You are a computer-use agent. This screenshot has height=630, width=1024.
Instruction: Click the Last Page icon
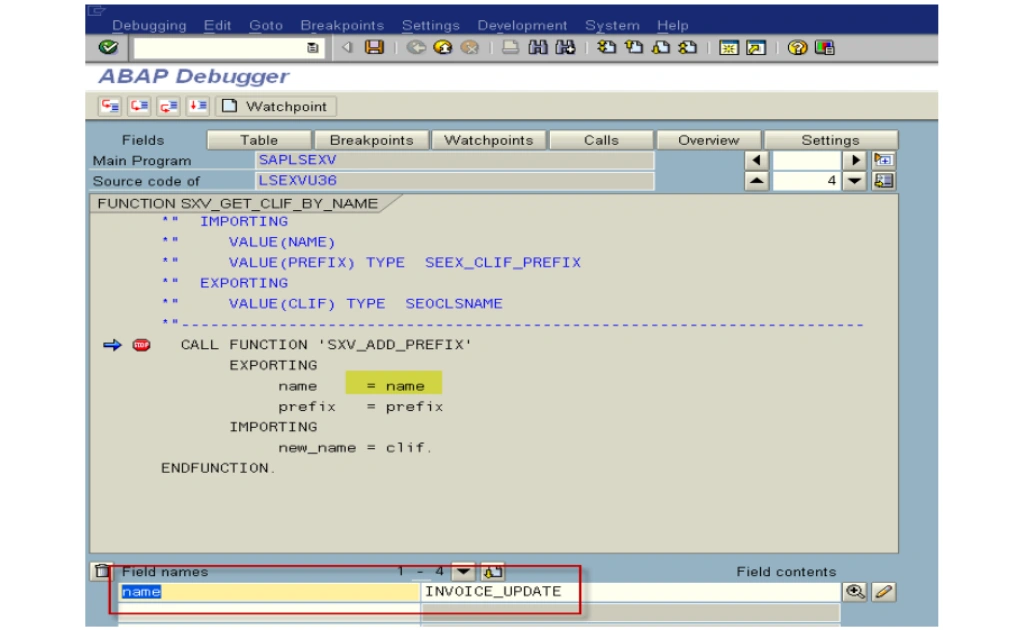point(688,47)
